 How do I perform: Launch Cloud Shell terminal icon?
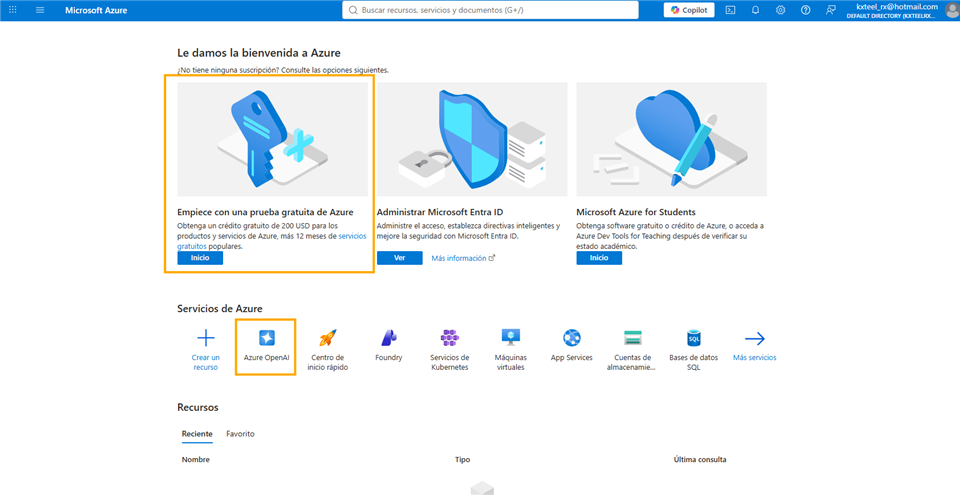730,10
